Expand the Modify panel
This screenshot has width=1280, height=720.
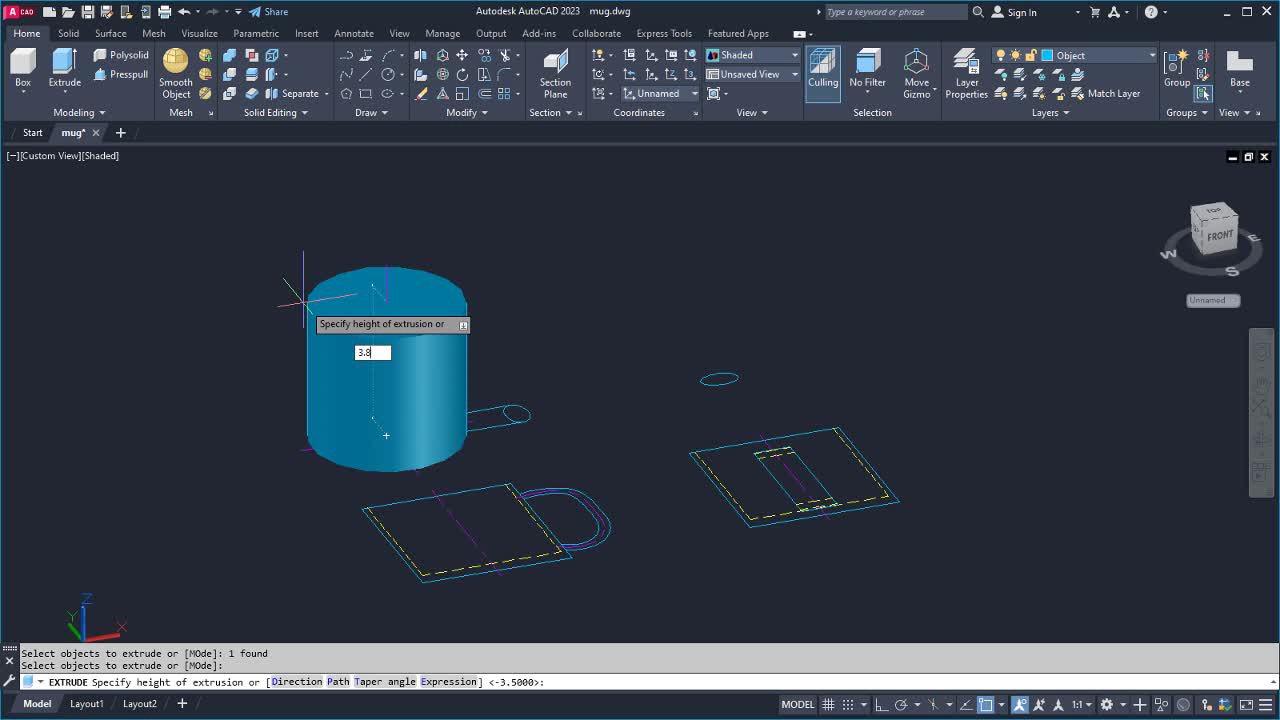tap(484, 112)
